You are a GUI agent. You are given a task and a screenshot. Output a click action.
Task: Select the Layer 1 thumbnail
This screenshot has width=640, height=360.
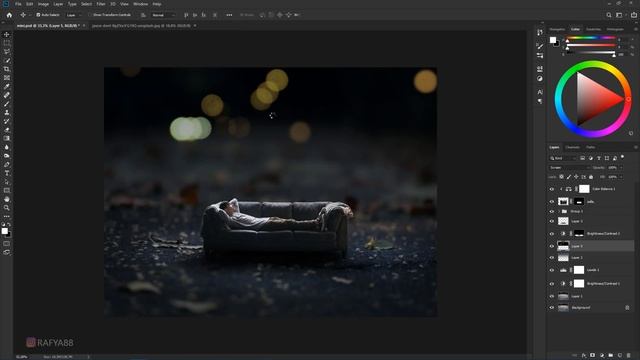point(563,296)
